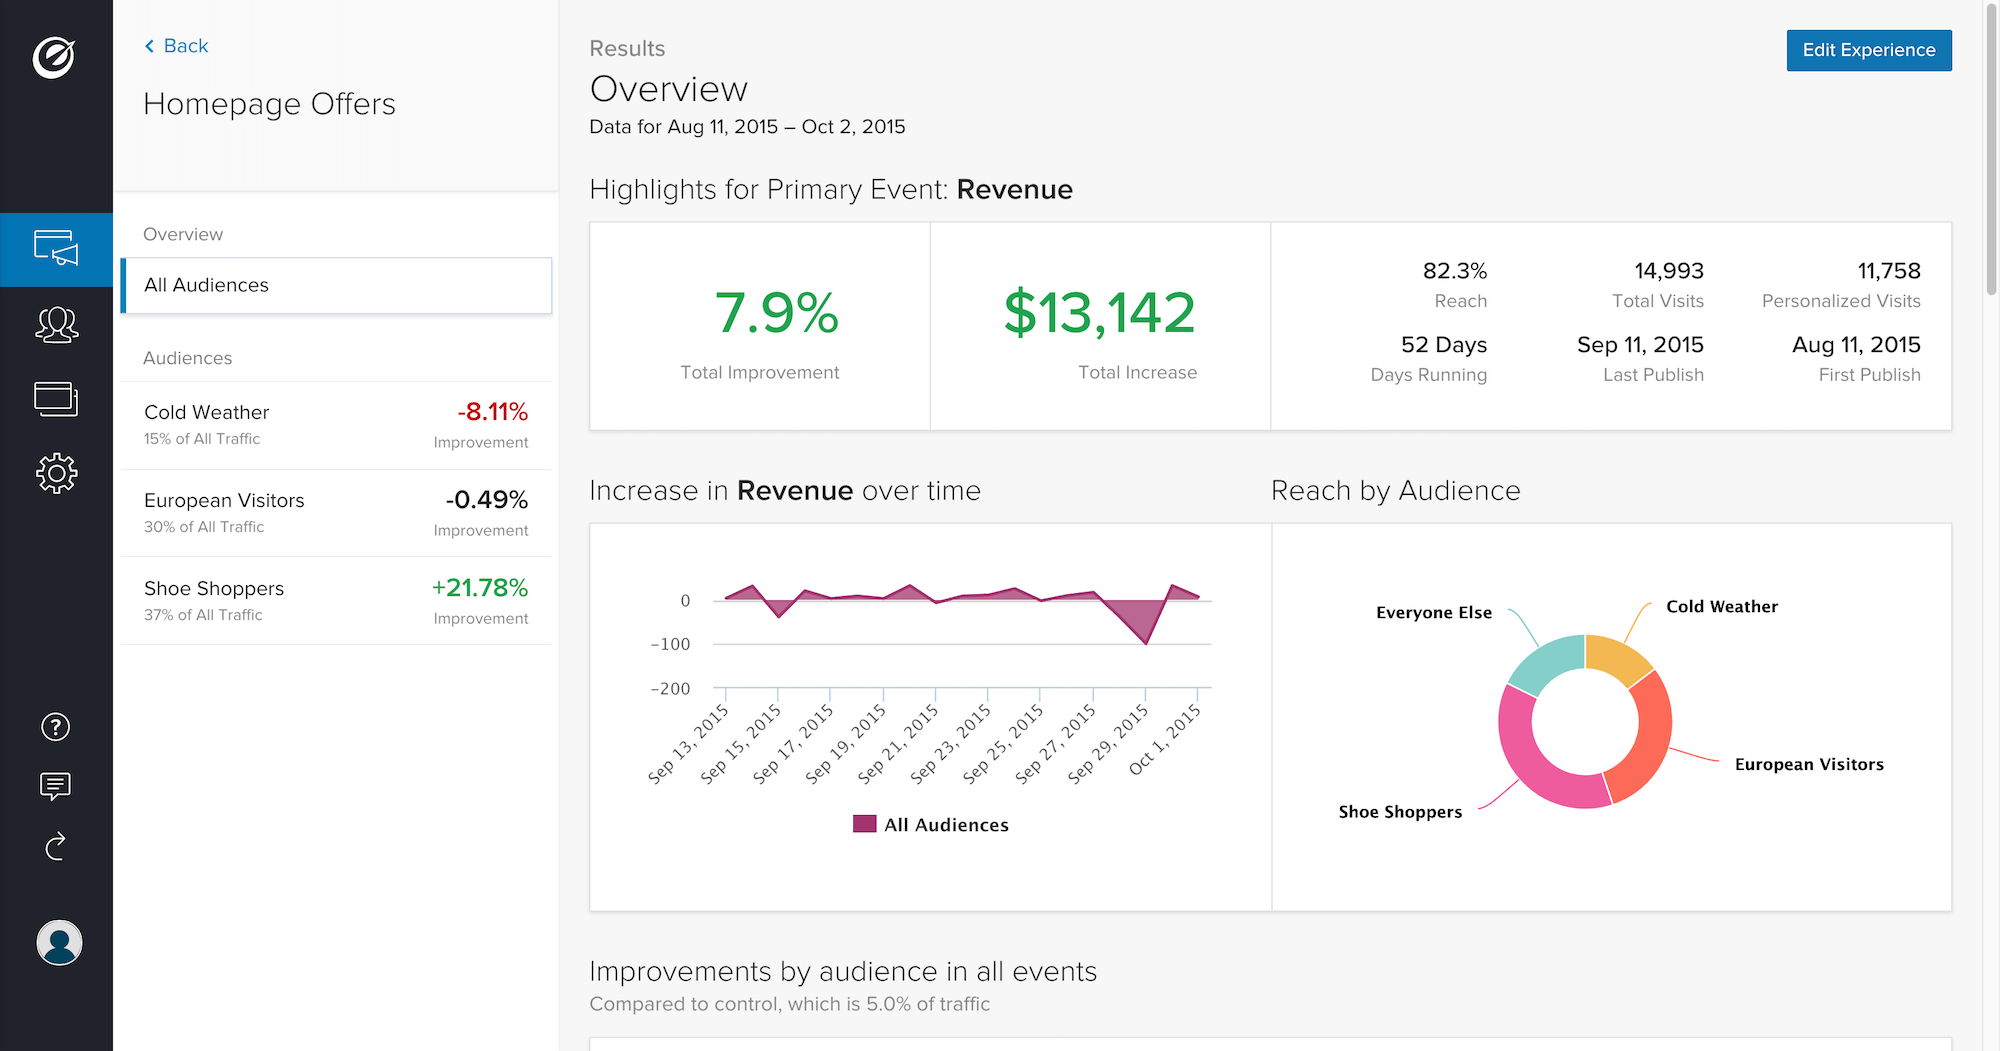Click the page vertical scrollbar
Screen dimensions: 2000x1051
[x=1991, y=150]
